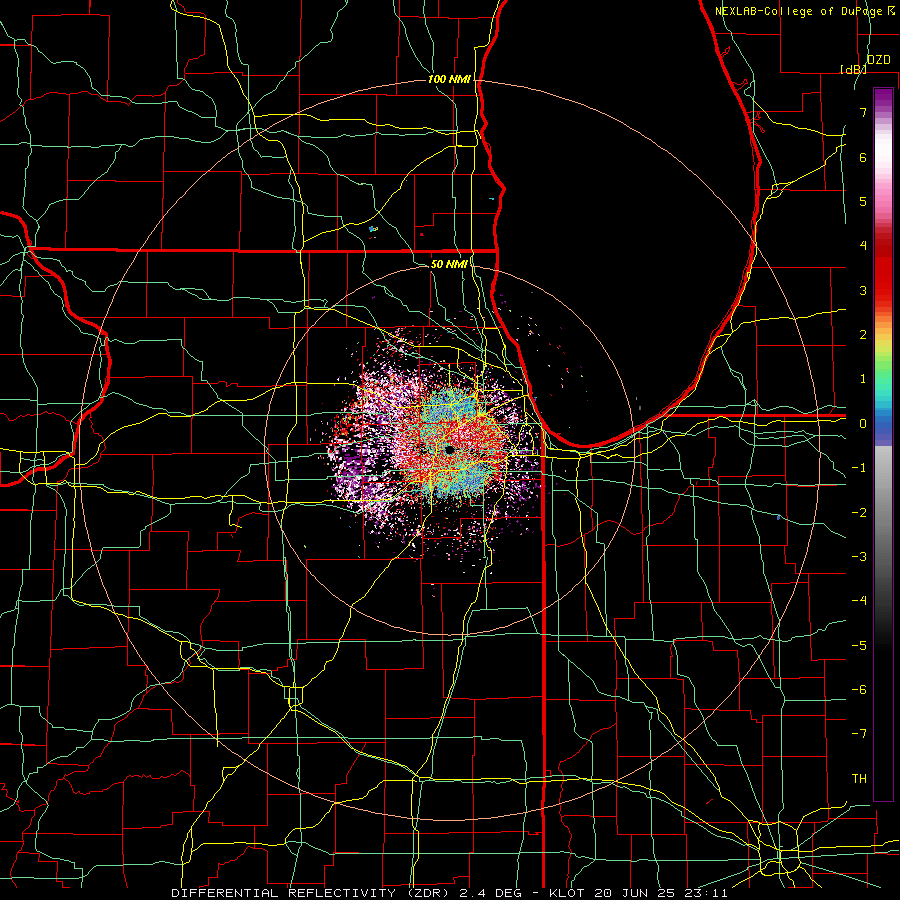Click scale value 0 on color legend
The image size is (900, 900).
click(x=863, y=424)
